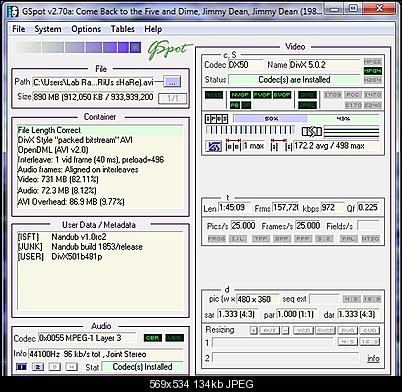402x392 pixels.
Task: Select audio stream 3 button
Action: 55,367
